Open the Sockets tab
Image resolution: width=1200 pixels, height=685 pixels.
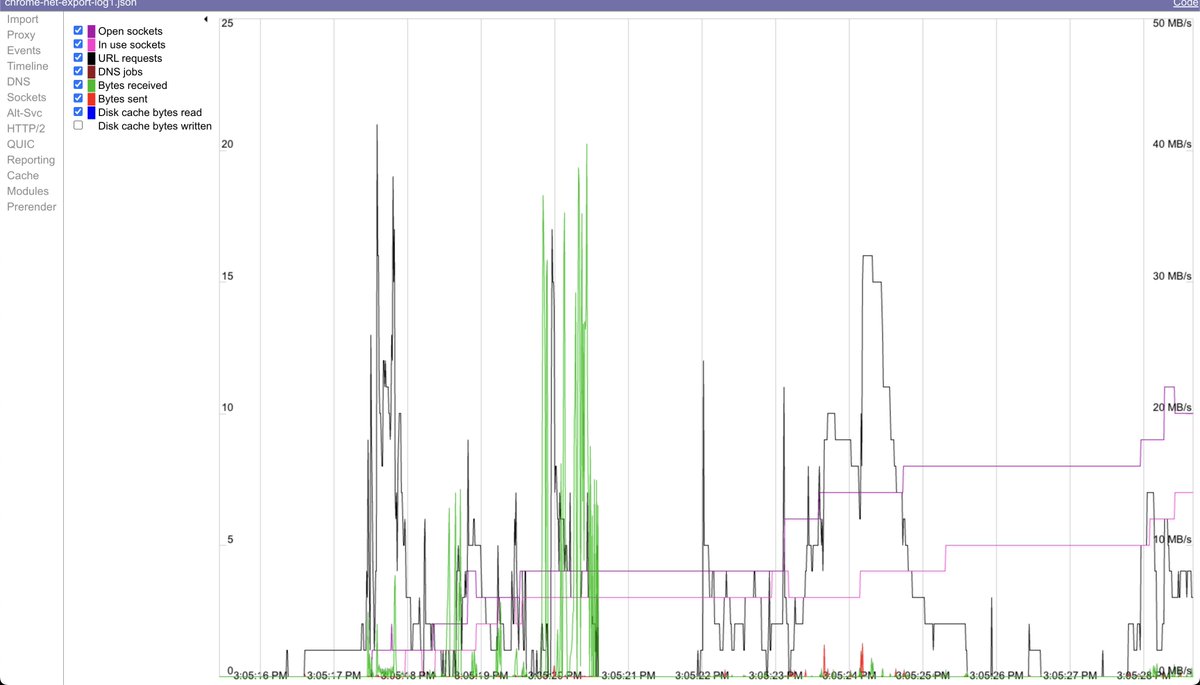pyautogui.click(x=27, y=97)
